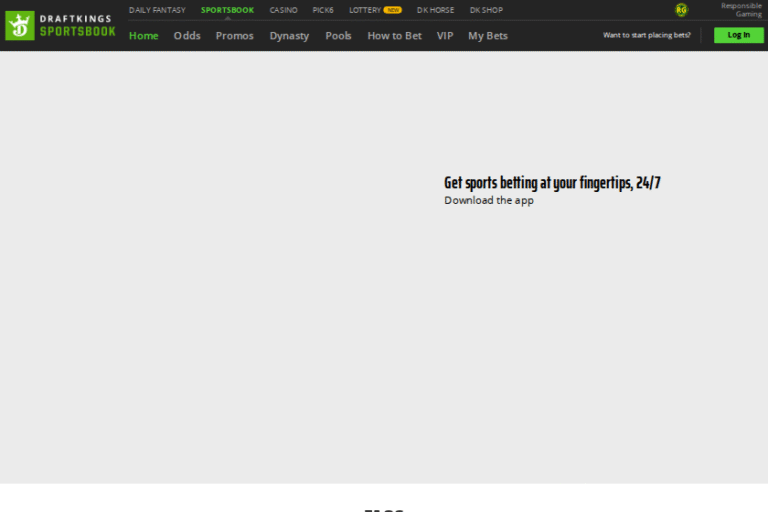
Task: Go to the Promos page
Action: tap(235, 36)
